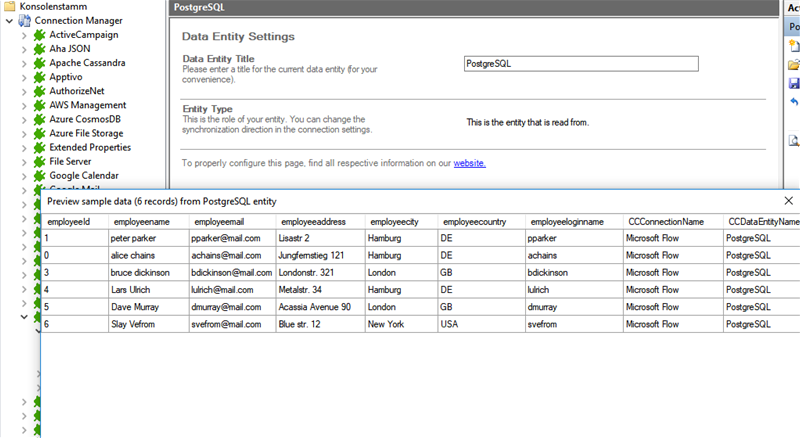Click the Konsolenstamm folder icon
This screenshot has height=438, width=800.
tap(9, 6)
